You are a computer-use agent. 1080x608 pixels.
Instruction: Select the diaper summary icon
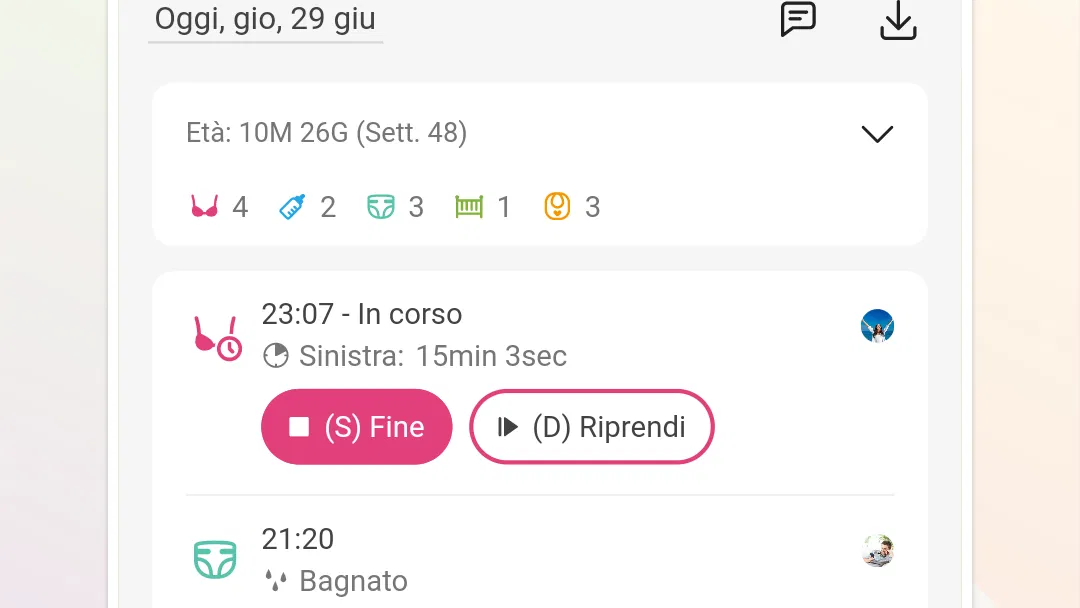pyautogui.click(x=381, y=207)
